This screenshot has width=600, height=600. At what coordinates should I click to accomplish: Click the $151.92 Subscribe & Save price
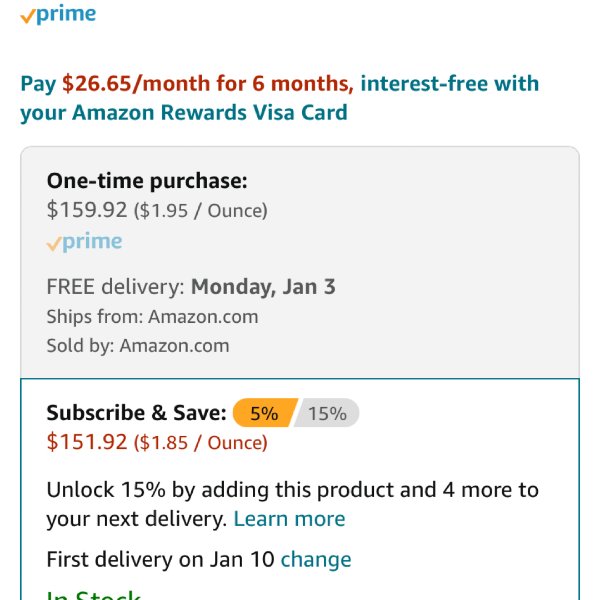click(x=87, y=442)
